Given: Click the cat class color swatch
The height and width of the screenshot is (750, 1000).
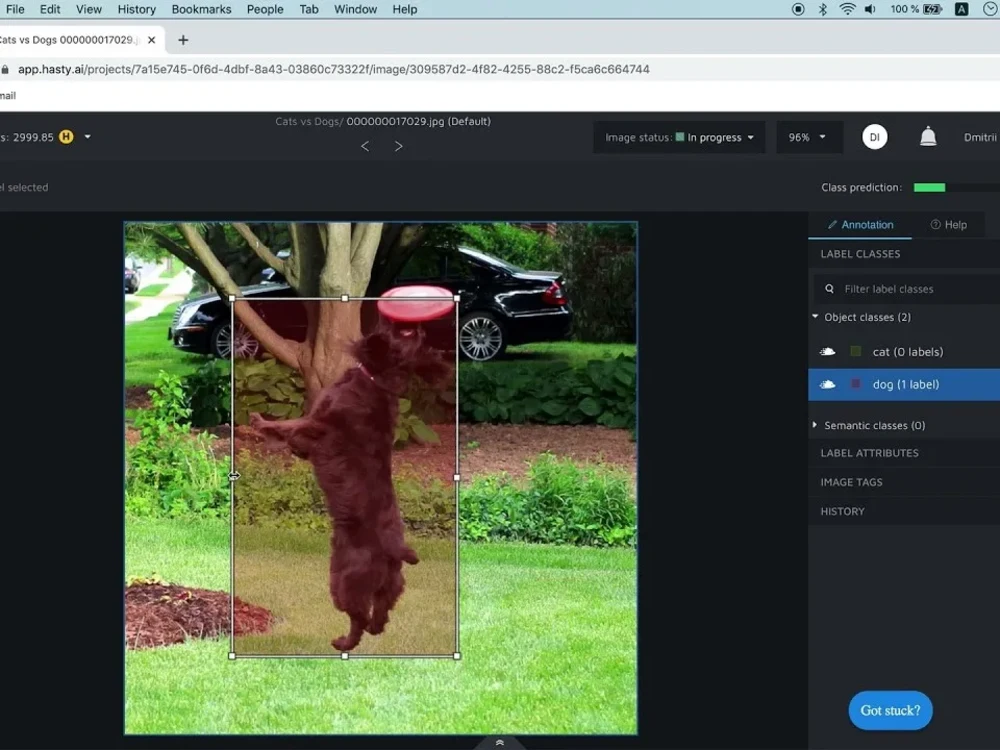Looking at the screenshot, I should point(856,351).
